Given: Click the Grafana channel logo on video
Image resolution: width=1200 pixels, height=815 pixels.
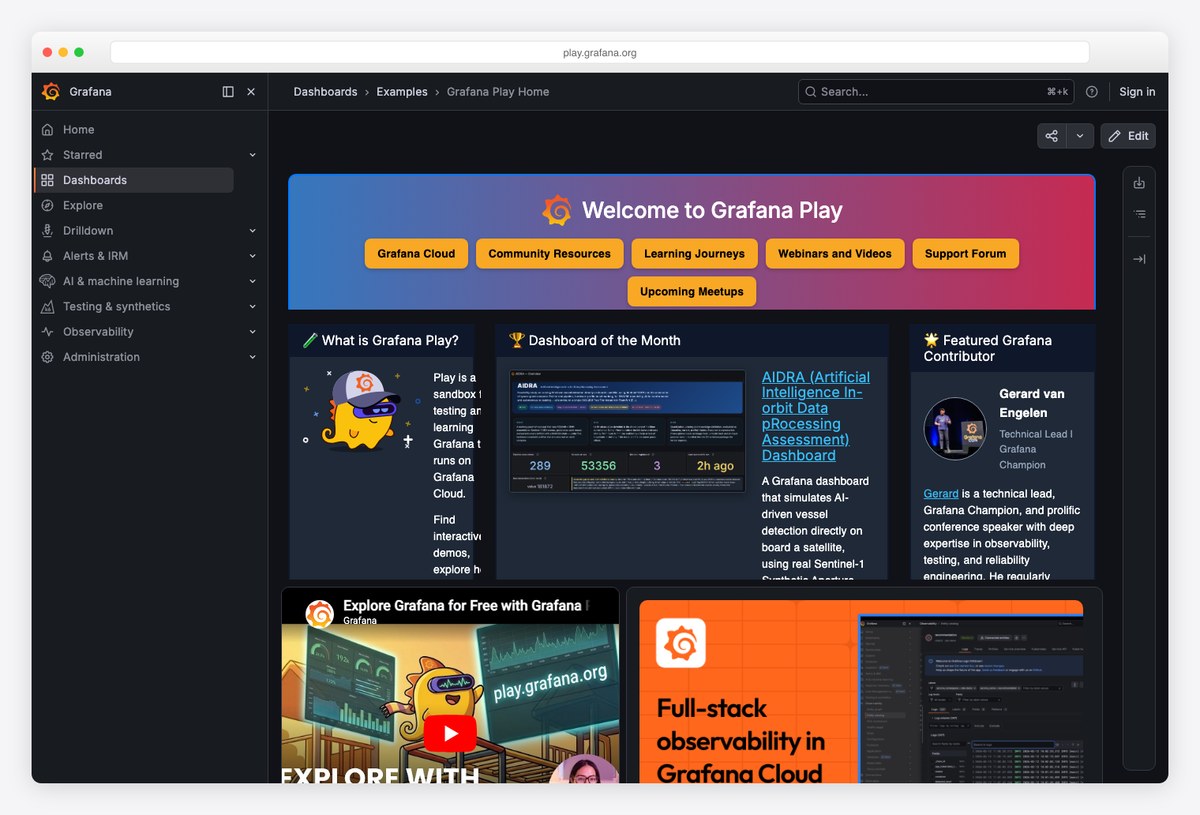Looking at the screenshot, I should pyautogui.click(x=319, y=613).
